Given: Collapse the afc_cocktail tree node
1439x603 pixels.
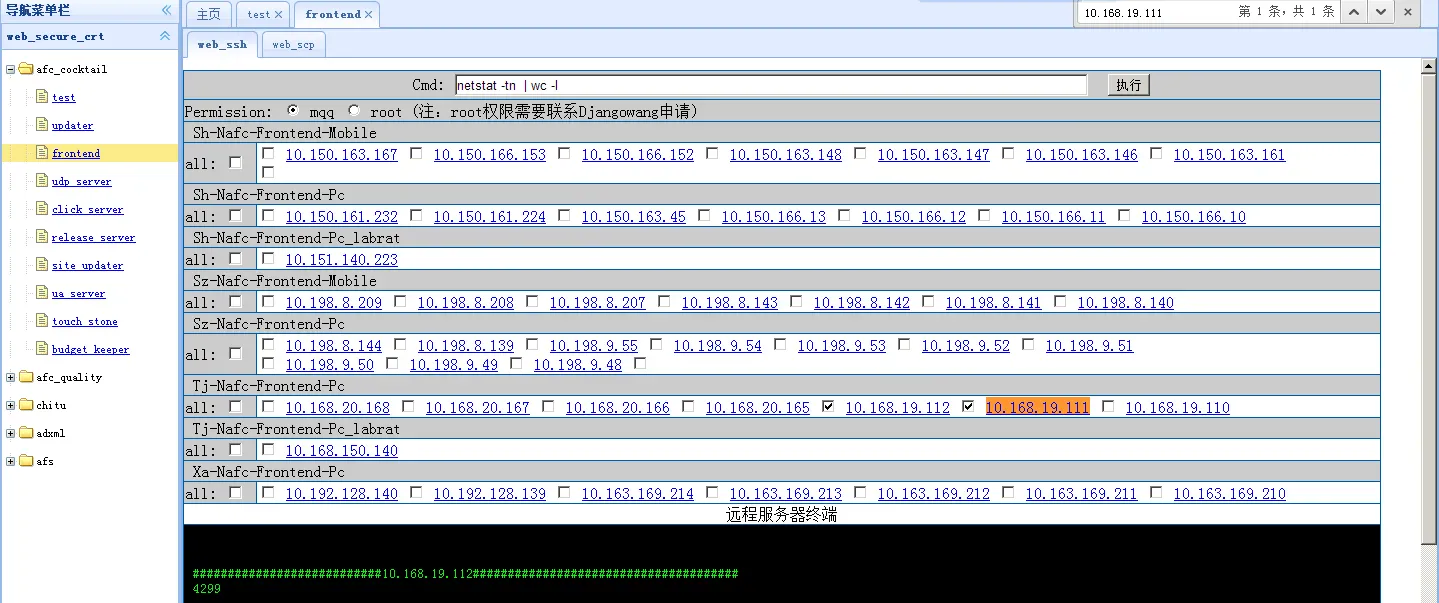Looking at the screenshot, I should click(x=10, y=69).
